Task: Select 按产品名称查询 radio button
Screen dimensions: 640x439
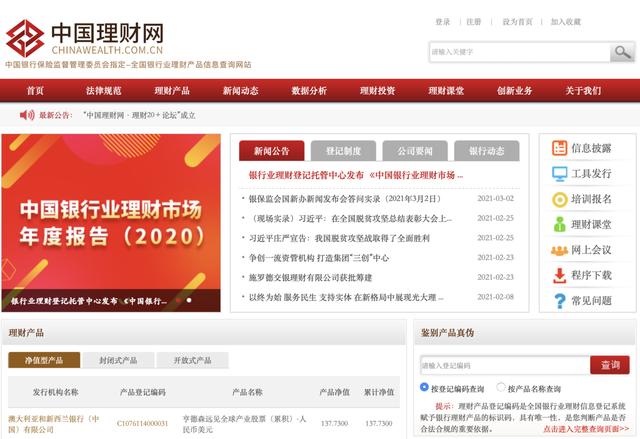Action: [501, 387]
